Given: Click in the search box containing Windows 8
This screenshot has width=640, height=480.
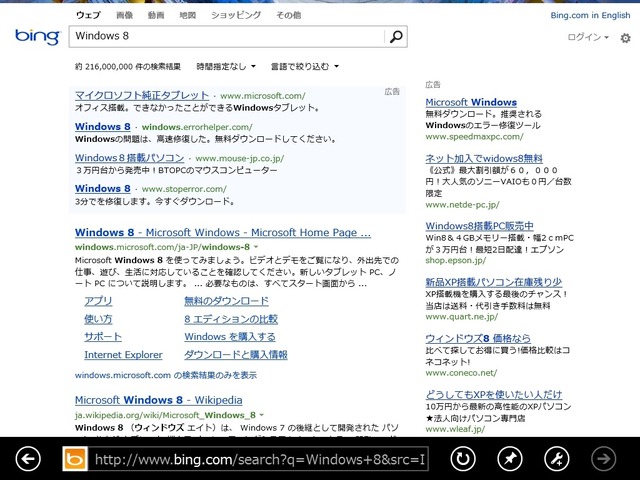Looking at the screenshot, I should 227,36.
